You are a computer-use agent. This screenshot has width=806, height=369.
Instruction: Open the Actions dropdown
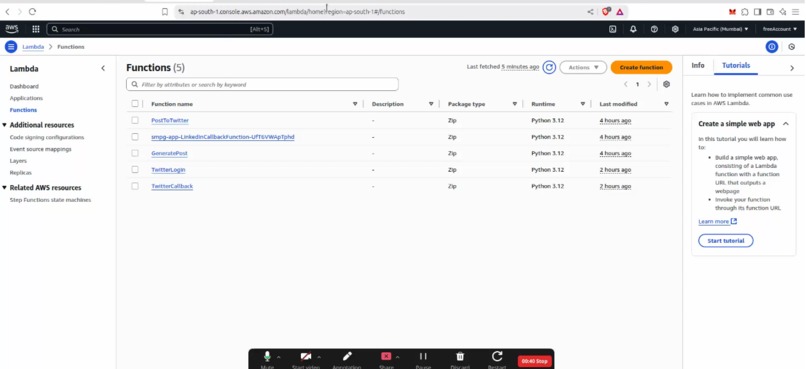583,67
